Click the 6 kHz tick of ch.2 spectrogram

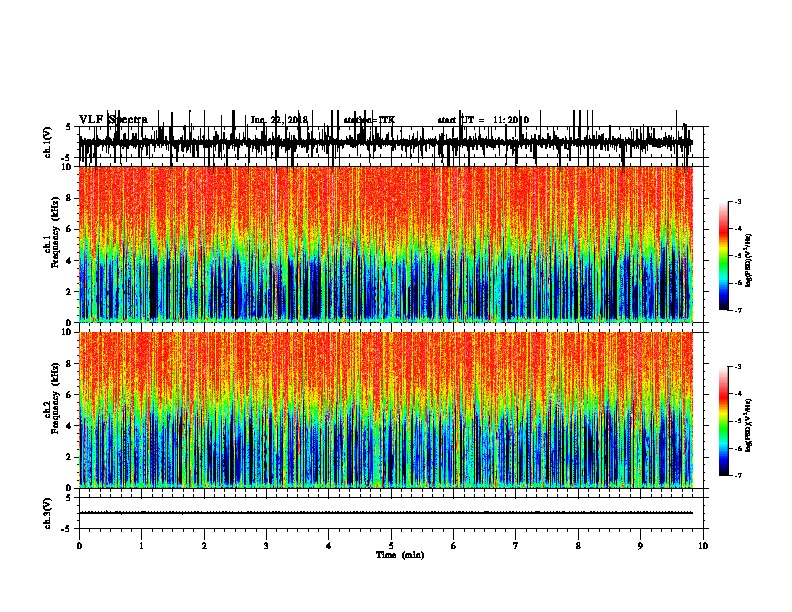(x=70, y=395)
